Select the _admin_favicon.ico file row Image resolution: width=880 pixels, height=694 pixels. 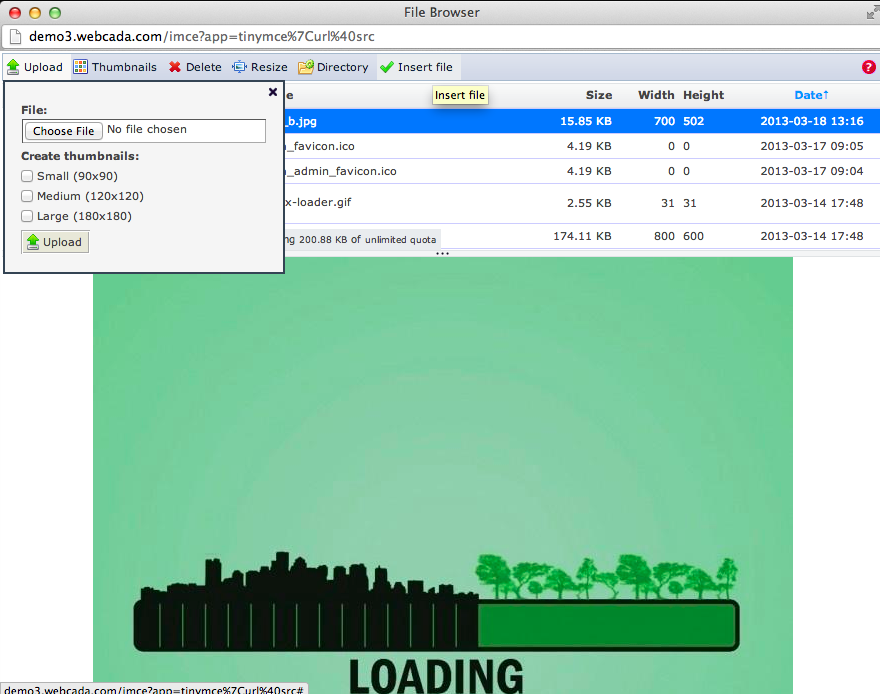pos(582,171)
